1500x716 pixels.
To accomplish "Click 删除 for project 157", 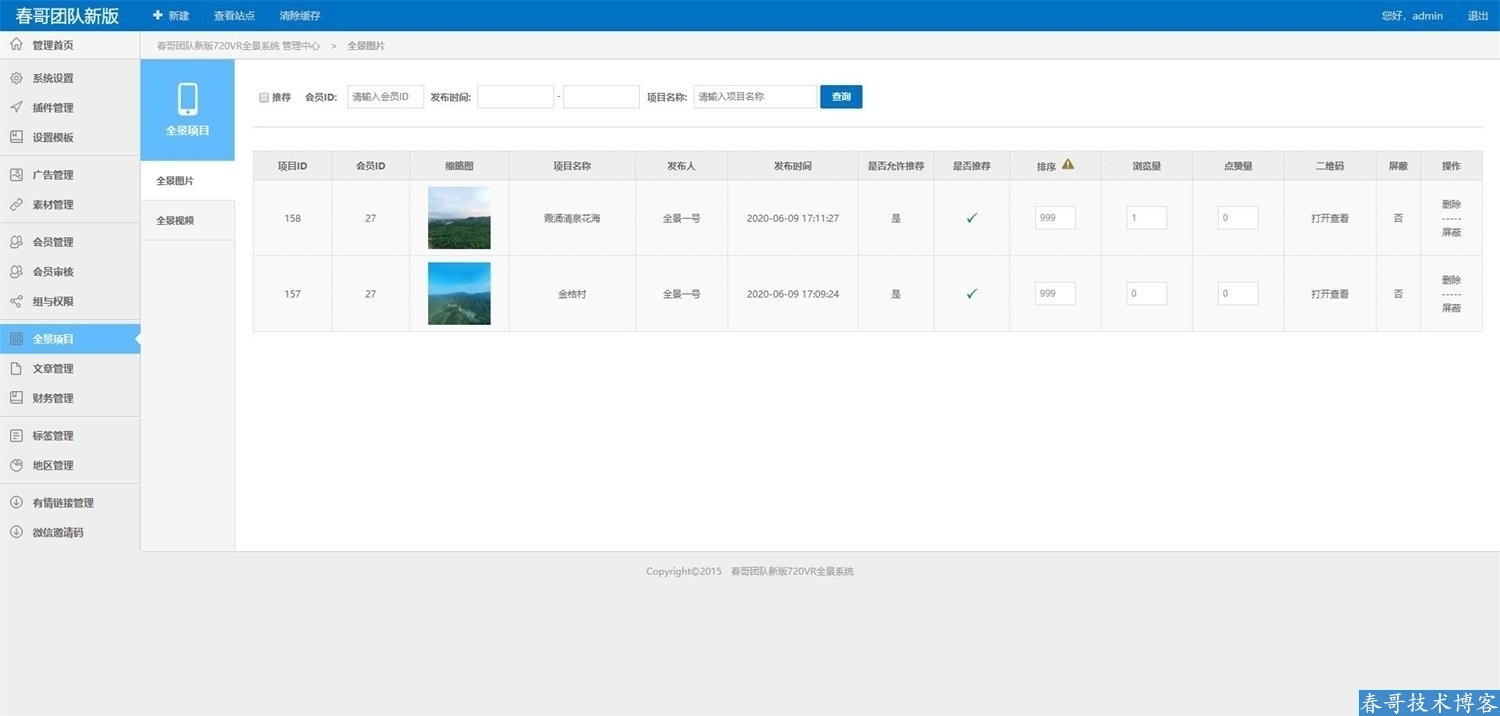I will (x=1451, y=280).
